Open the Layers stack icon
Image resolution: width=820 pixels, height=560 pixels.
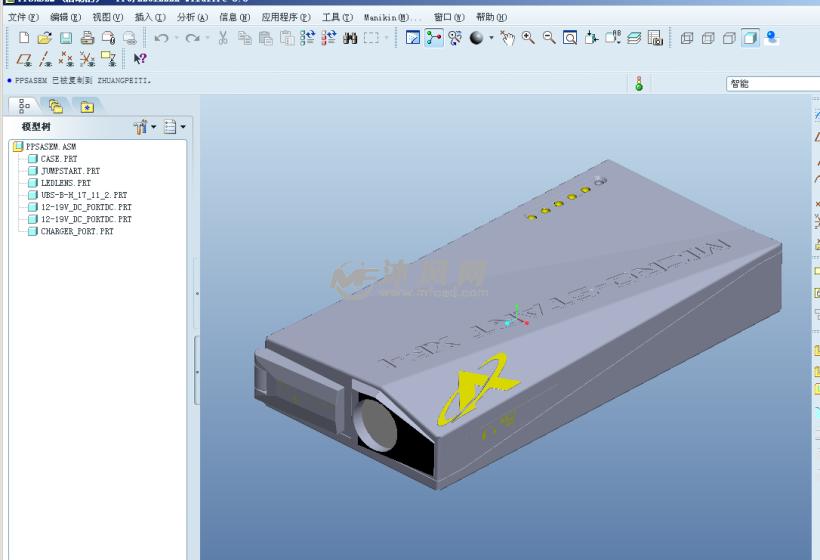tap(634, 38)
